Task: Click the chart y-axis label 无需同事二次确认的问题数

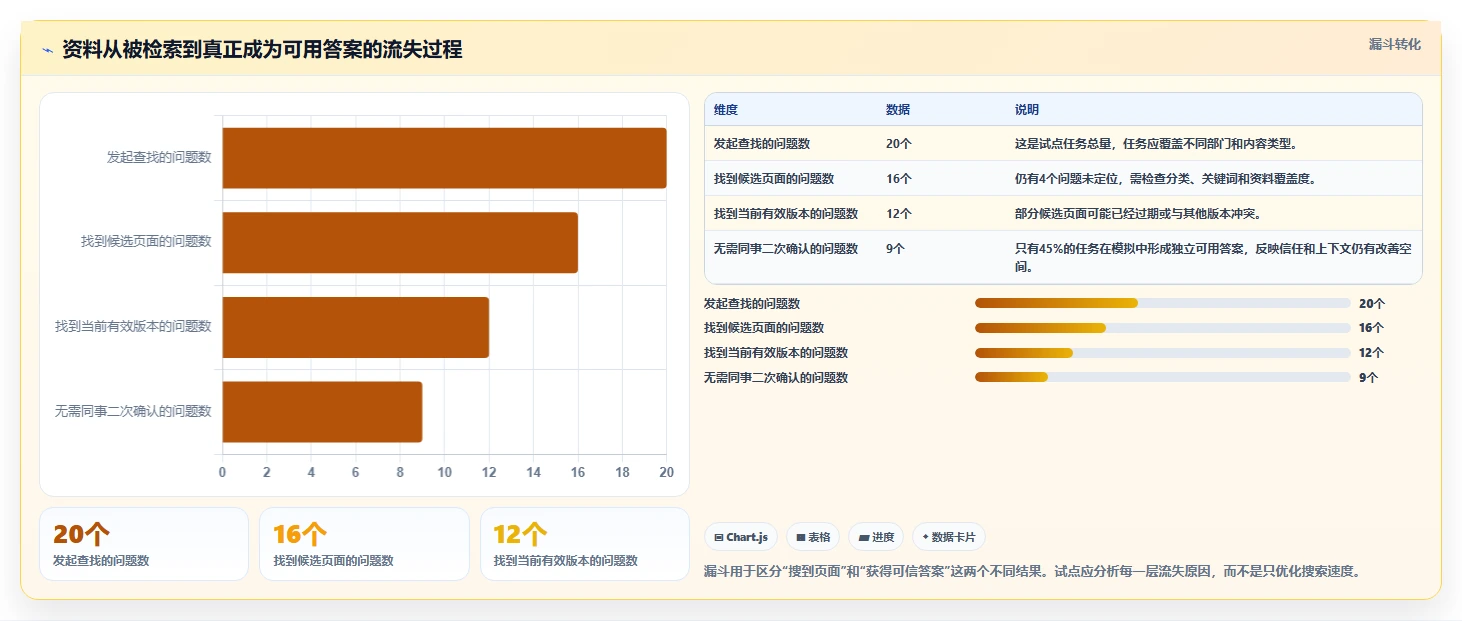Action: click(133, 411)
